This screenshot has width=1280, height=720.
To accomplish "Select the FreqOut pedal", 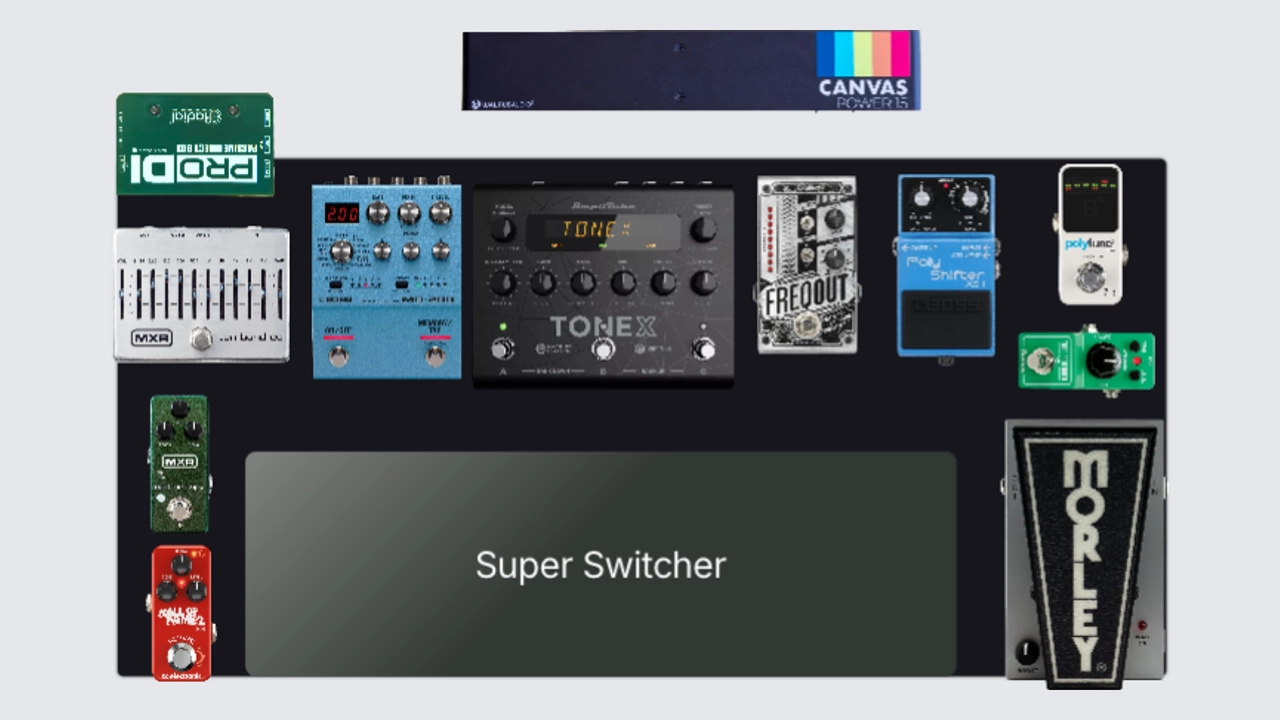I will (807, 265).
